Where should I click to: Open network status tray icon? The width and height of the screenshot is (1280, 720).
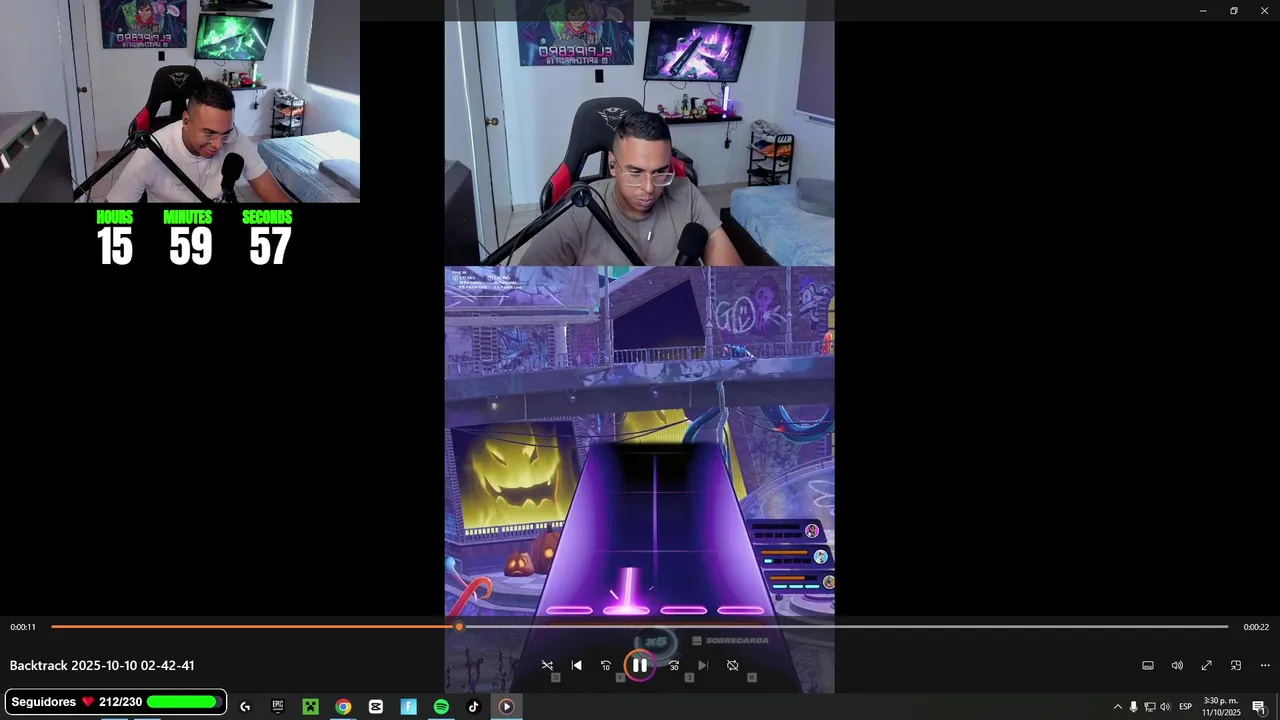[1149, 707]
